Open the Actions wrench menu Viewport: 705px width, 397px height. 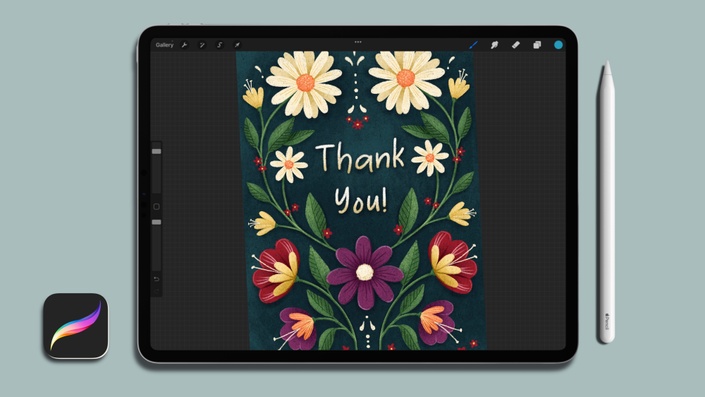[x=184, y=45]
